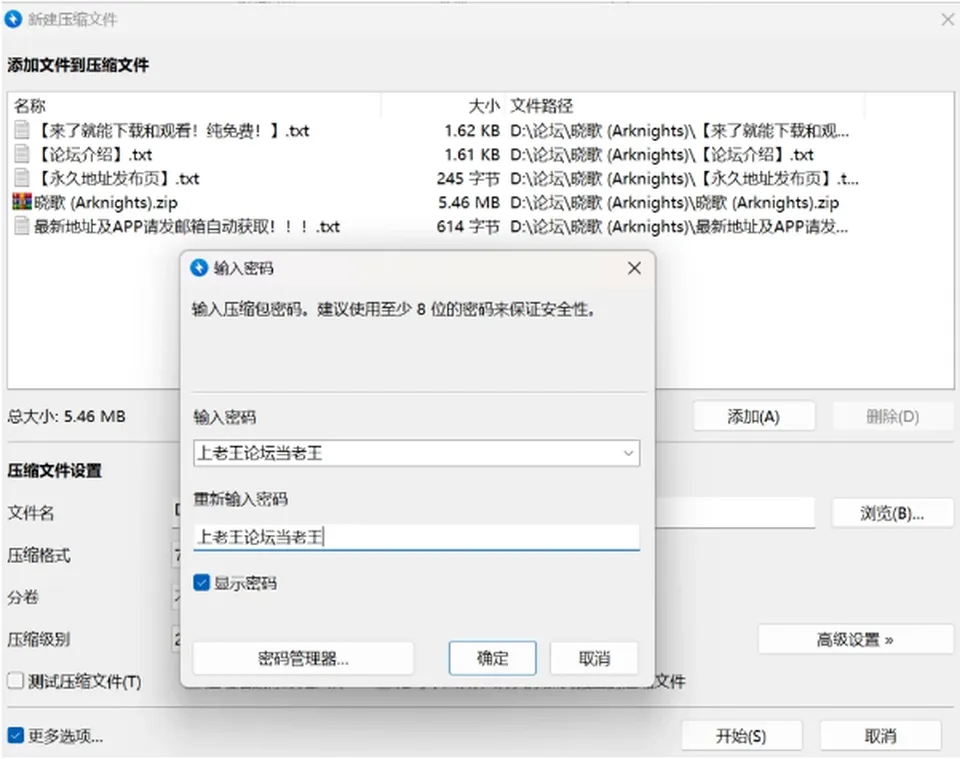Click the 删除(D) button

tap(893, 416)
